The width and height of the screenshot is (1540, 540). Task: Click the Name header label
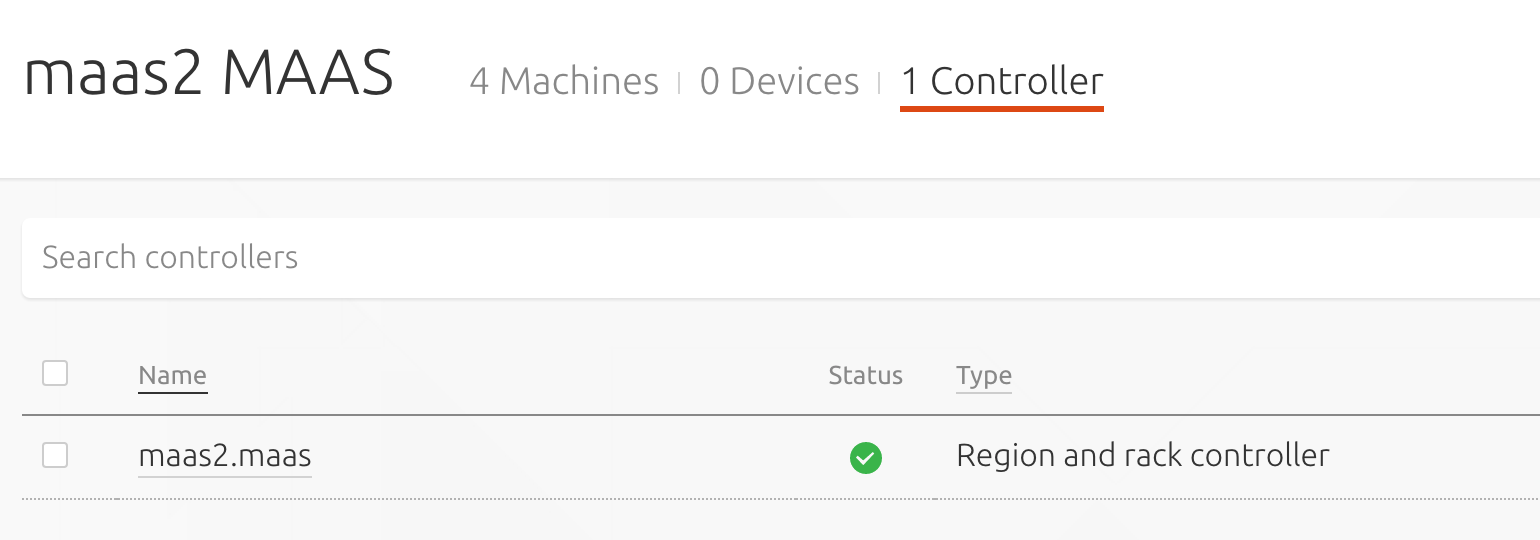(172, 376)
